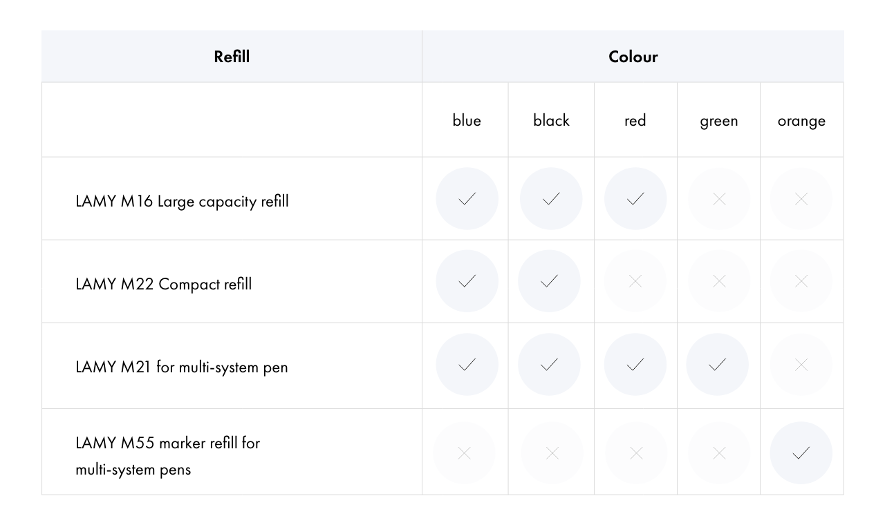Click the M16 orange cross icon
Screen dimensions: 885x525
pos(801,199)
